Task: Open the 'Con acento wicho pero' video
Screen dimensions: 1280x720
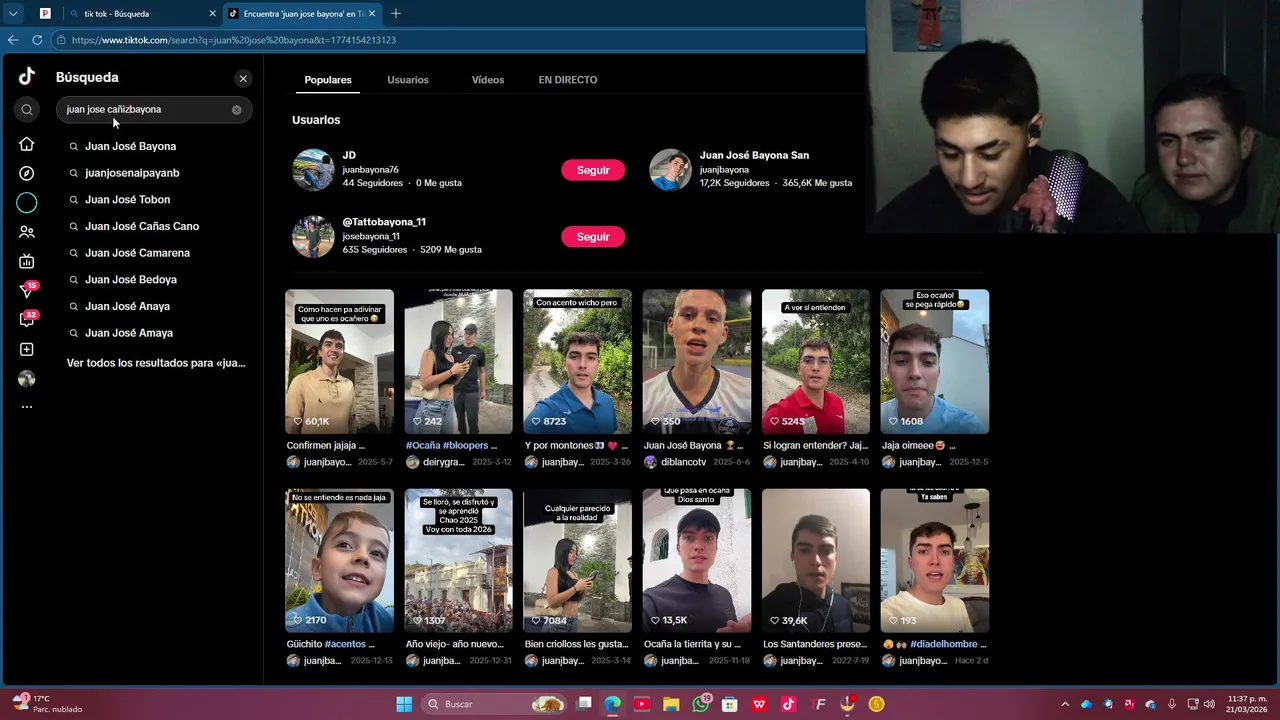Action: click(x=577, y=362)
